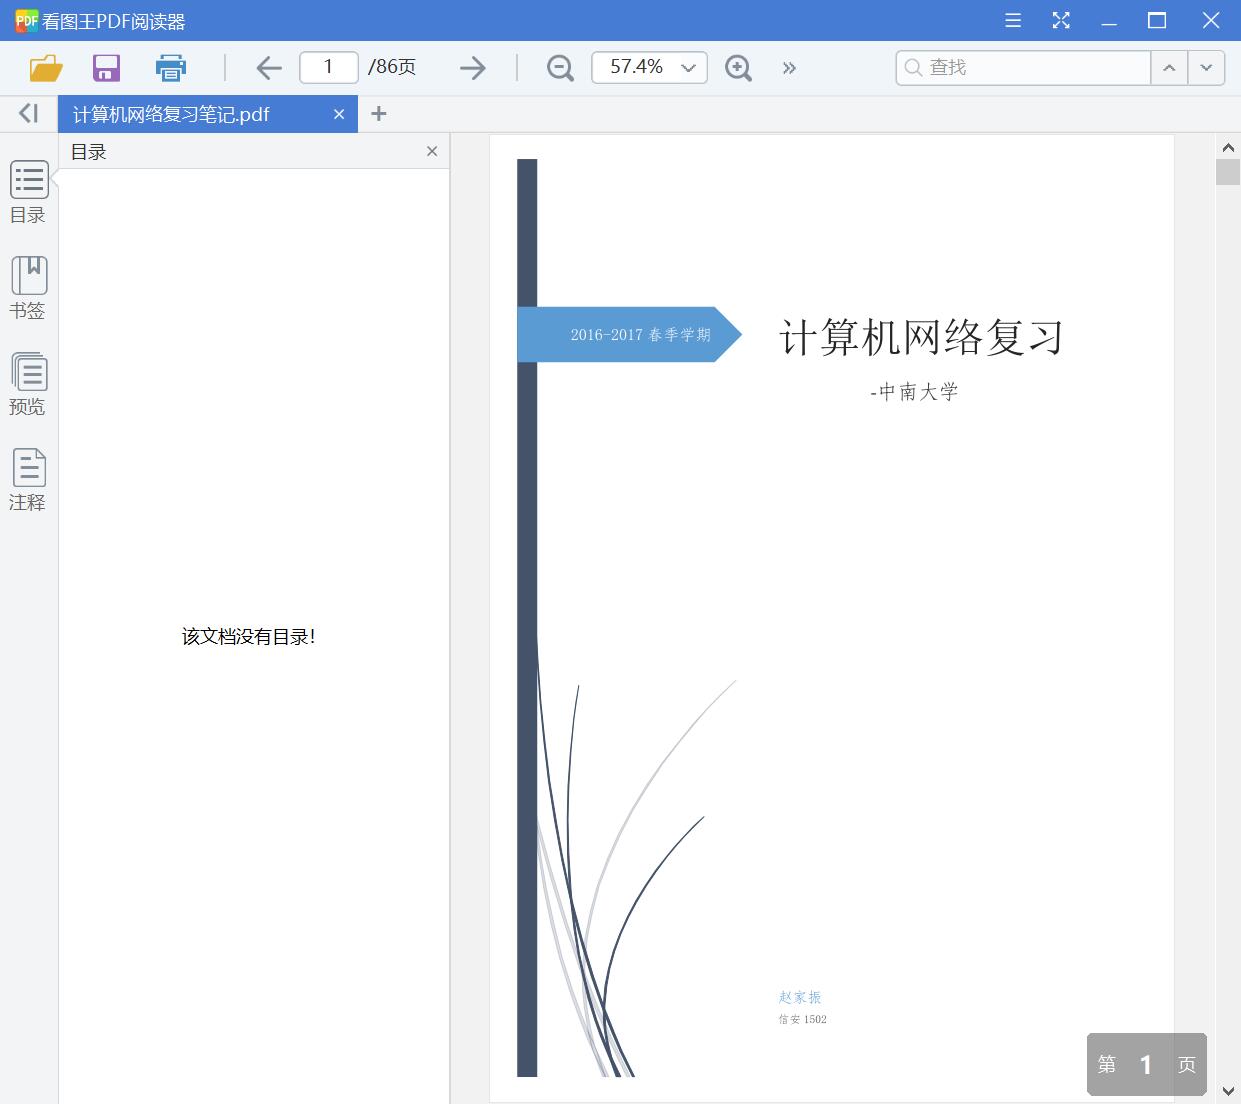Image resolution: width=1241 pixels, height=1104 pixels.
Task: Jump to previous search result with up arrow
Action: (x=1169, y=67)
